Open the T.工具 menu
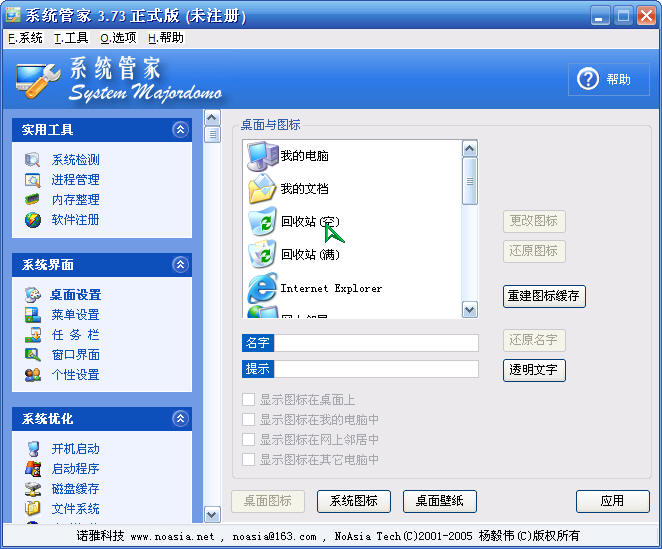This screenshot has width=662, height=549. coord(71,38)
